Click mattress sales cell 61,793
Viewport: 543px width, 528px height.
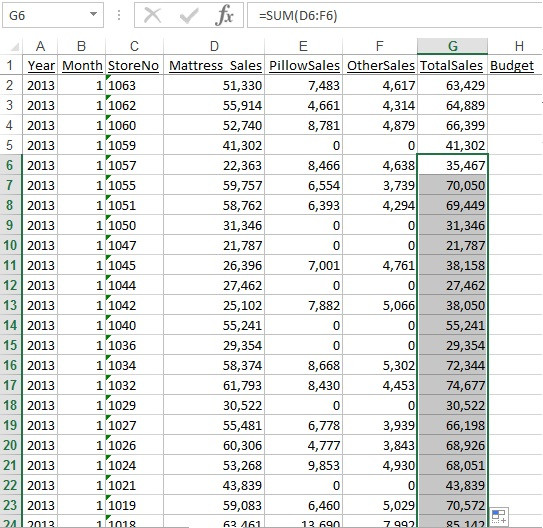(214, 385)
